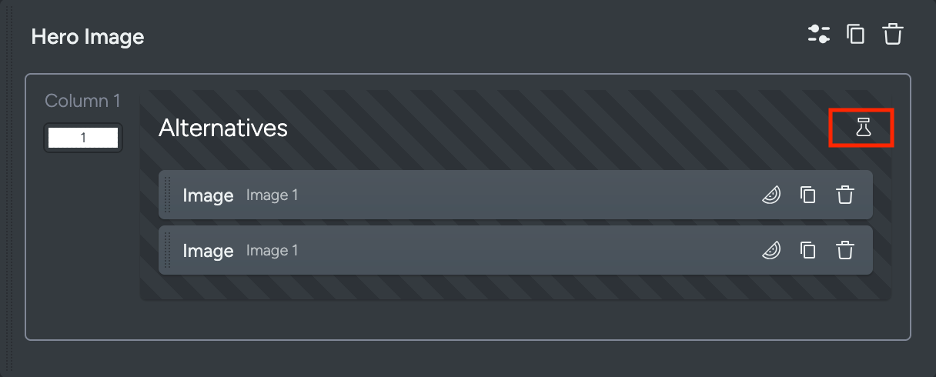Click the slice icon on first Image row
The height and width of the screenshot is (378, 936).
772,195
